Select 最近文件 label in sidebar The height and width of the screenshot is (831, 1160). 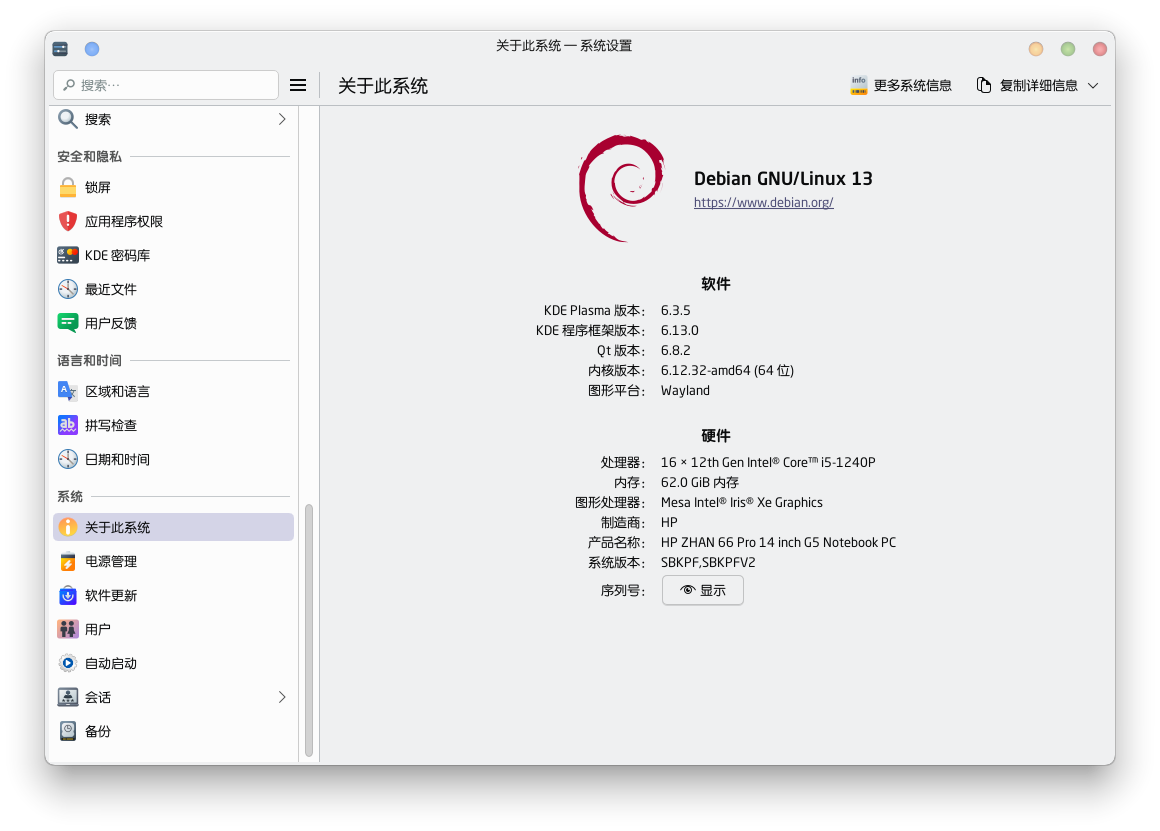[x=111, y=289]
